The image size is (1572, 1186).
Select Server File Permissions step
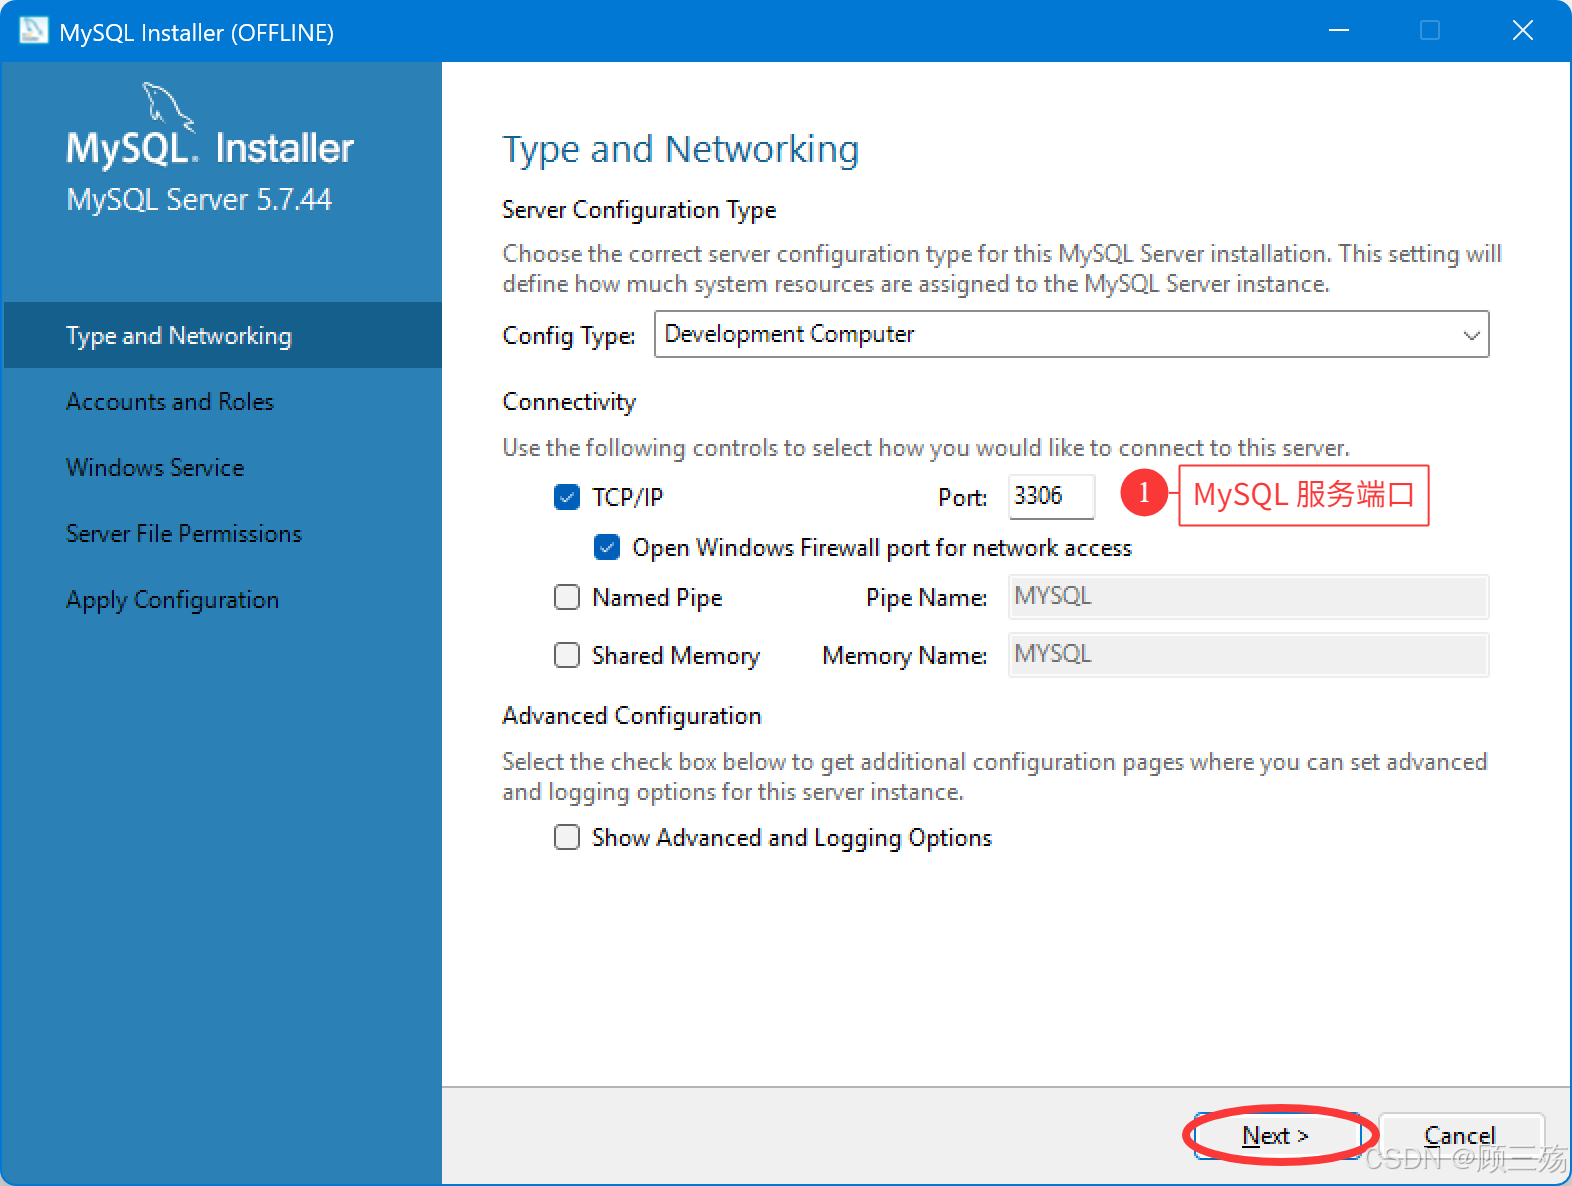(222, 533)
